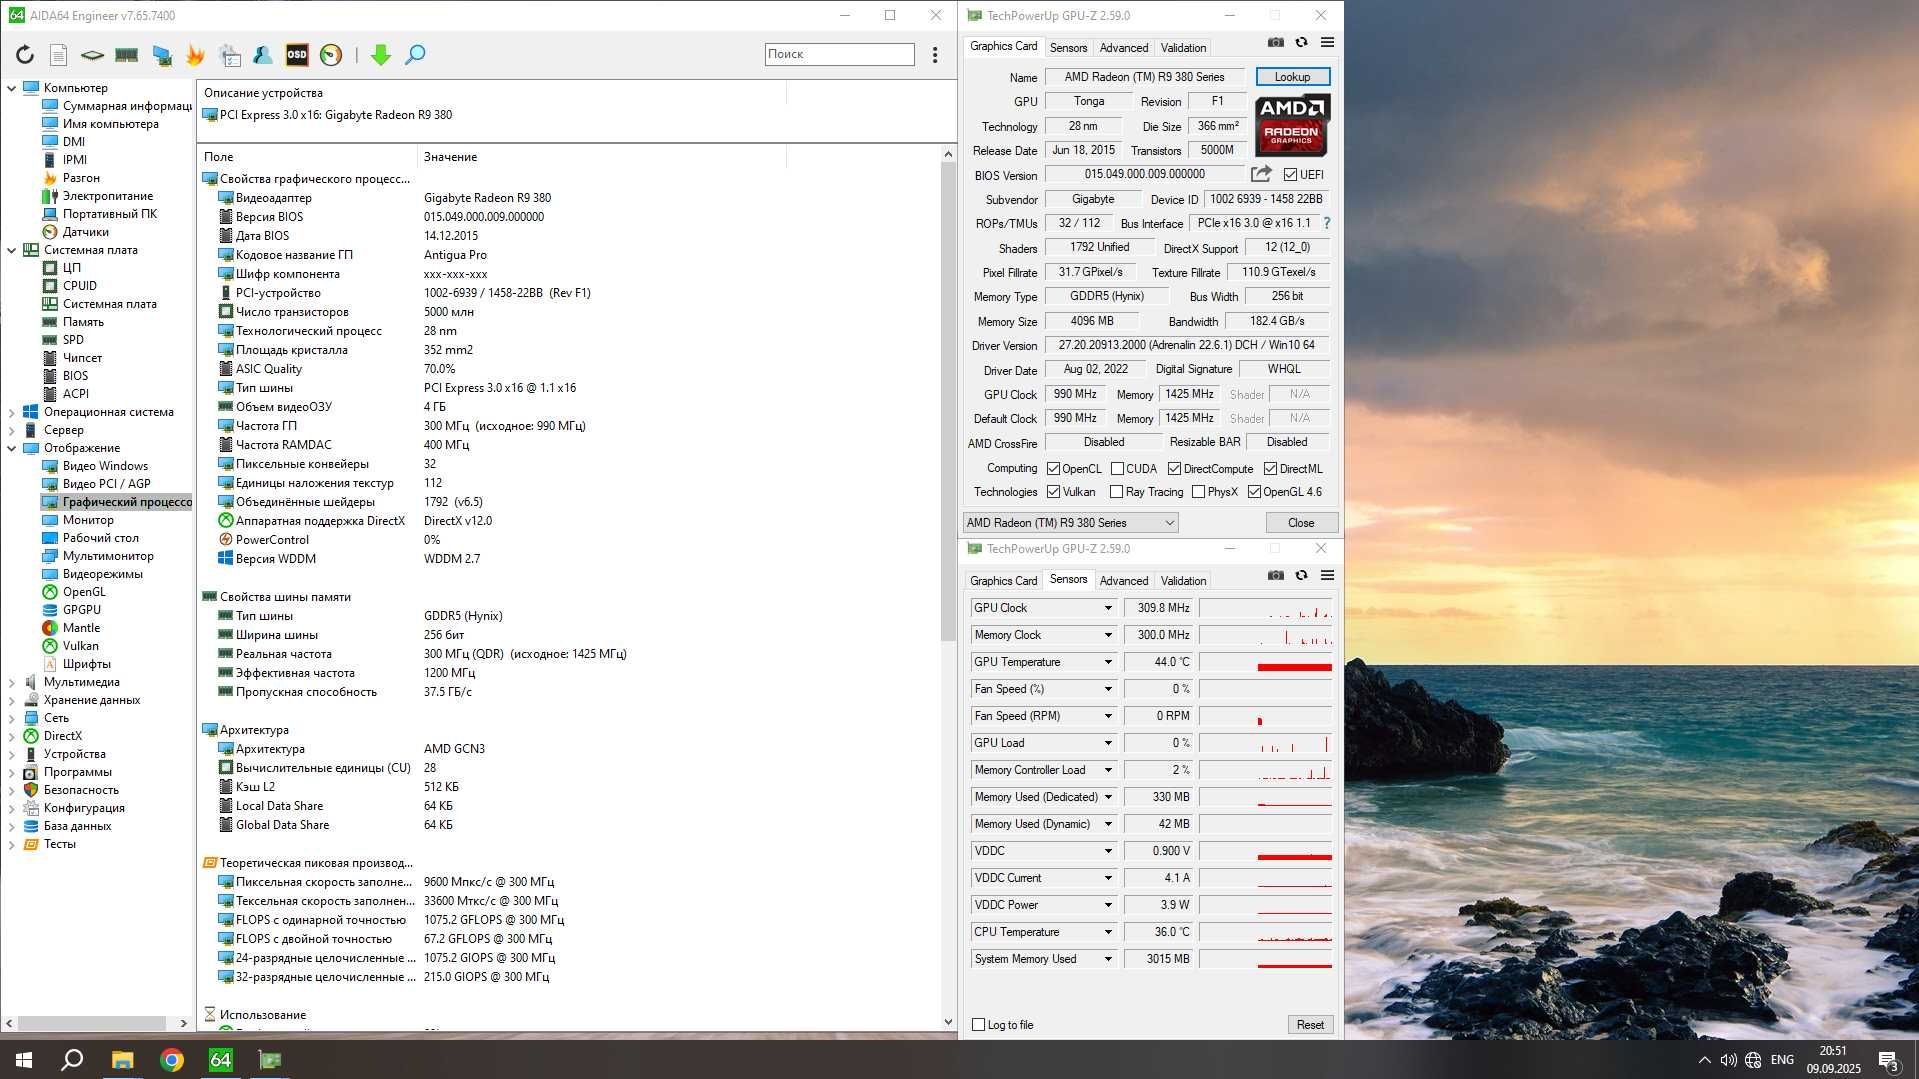The image size is (1919, 1079).
Task: Toggle the PhysX checkbox
Action: click(1198, 492)
